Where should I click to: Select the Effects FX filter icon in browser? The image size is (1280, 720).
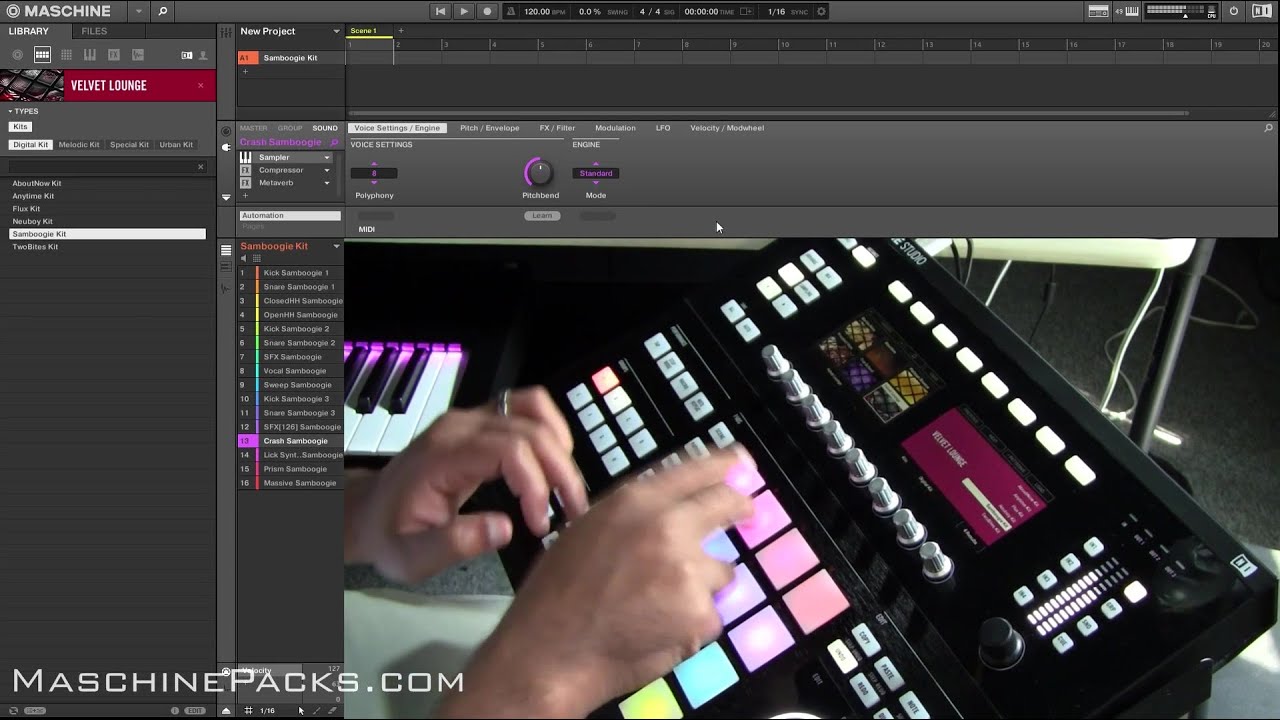tap(114, 55)
